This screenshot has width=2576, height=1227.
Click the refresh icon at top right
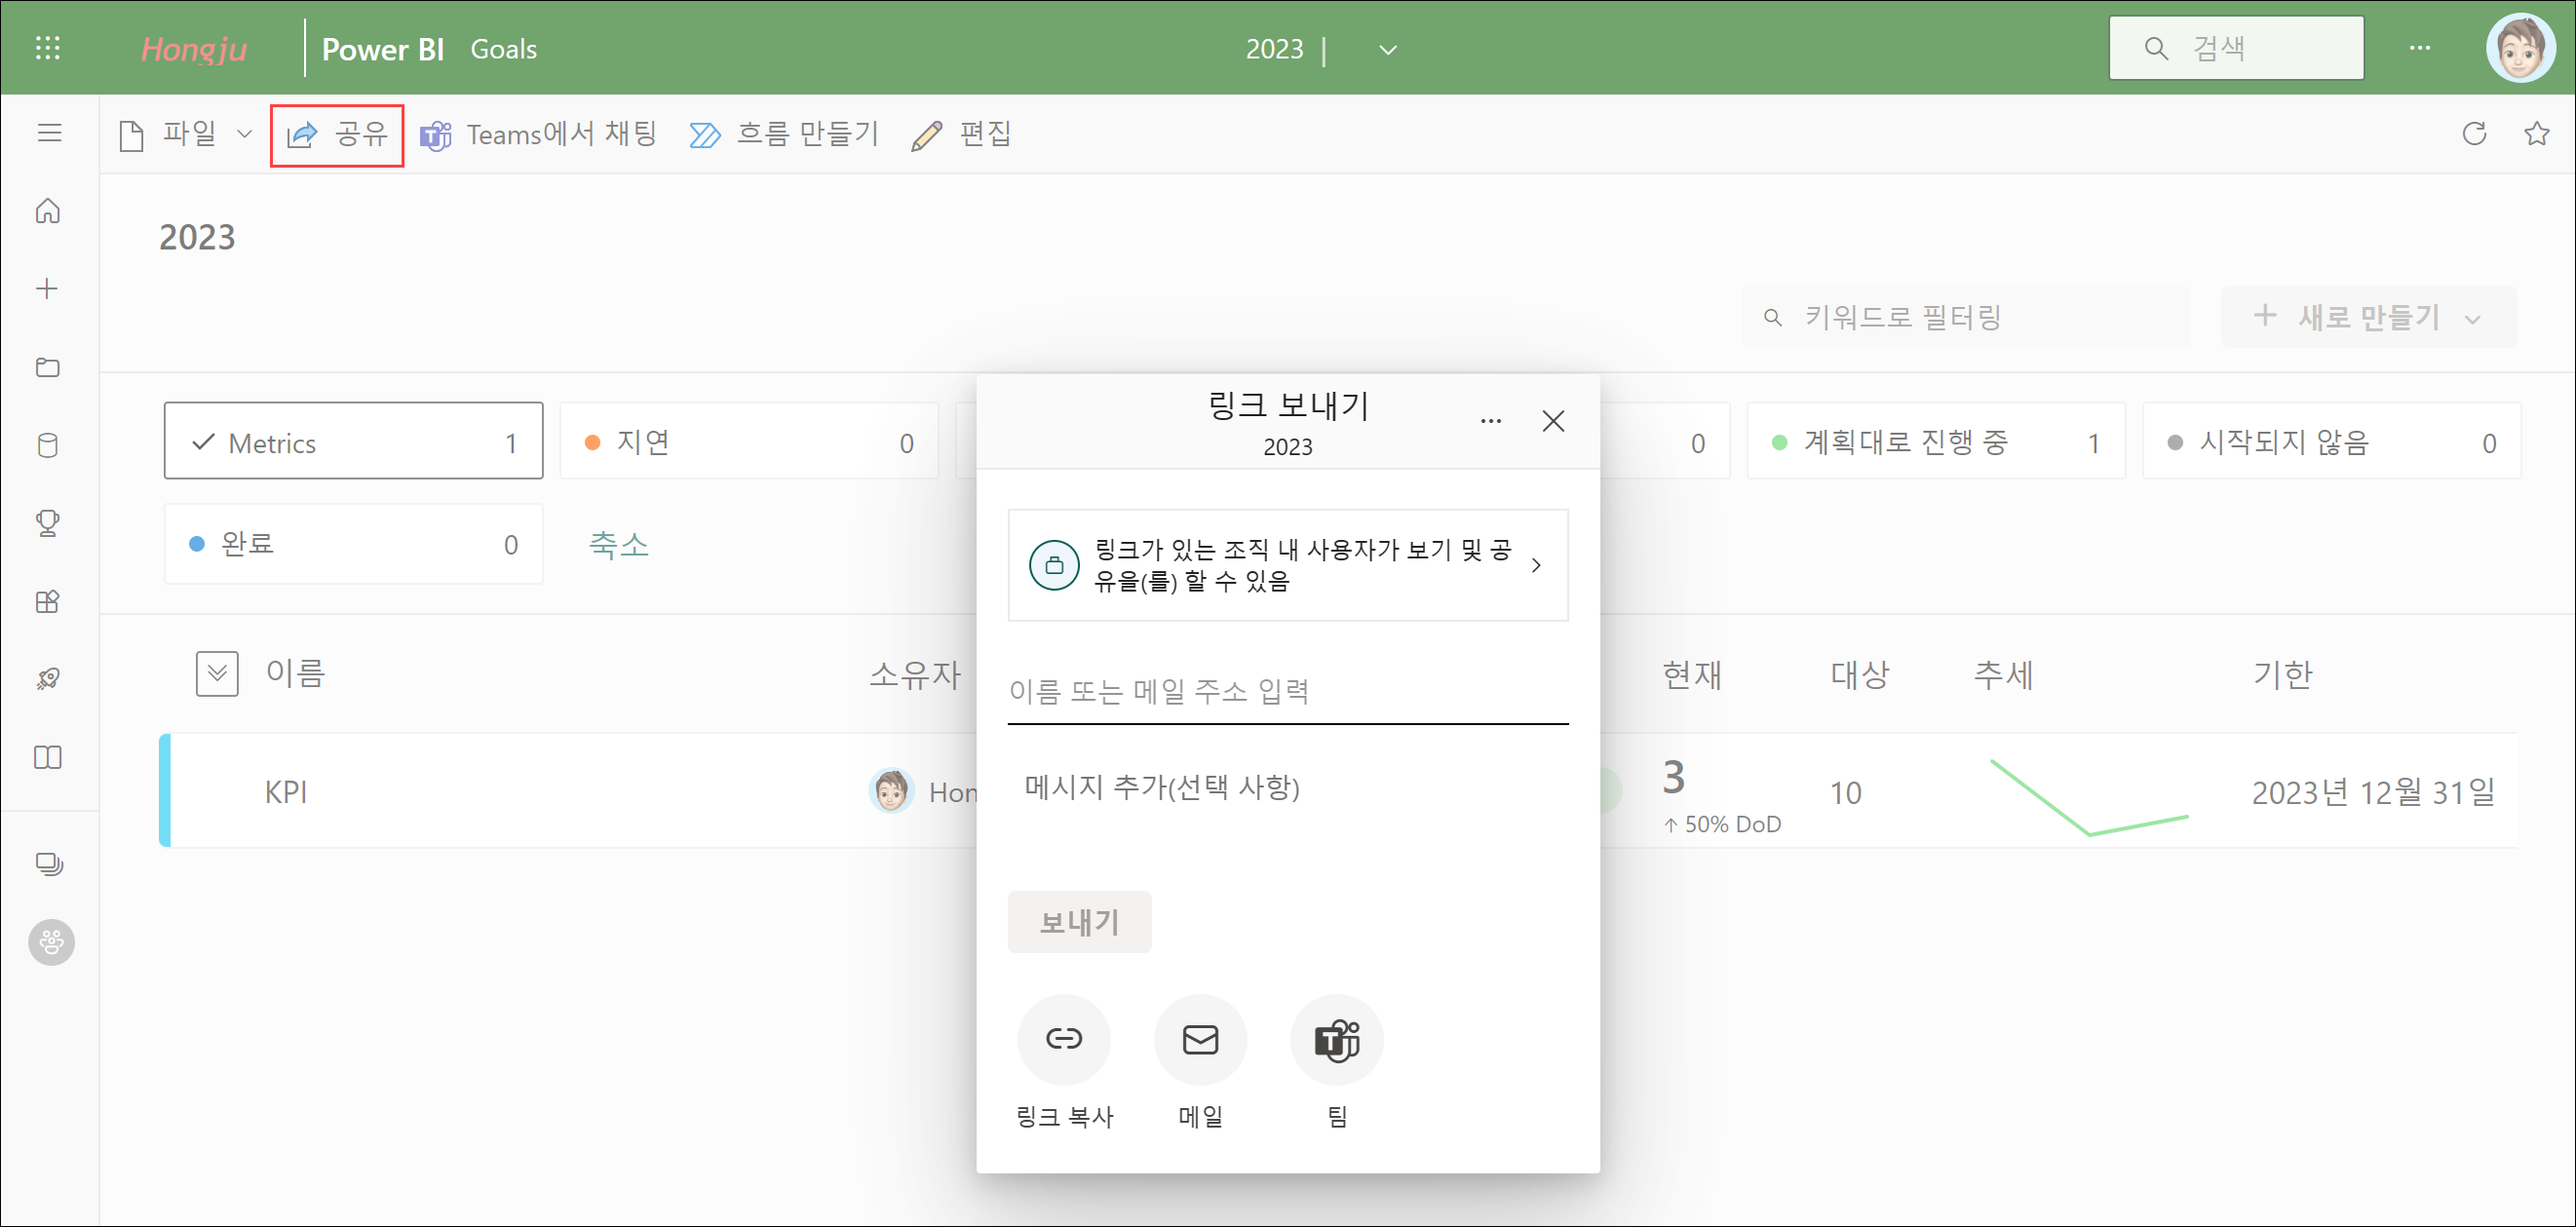(2474, 133)
